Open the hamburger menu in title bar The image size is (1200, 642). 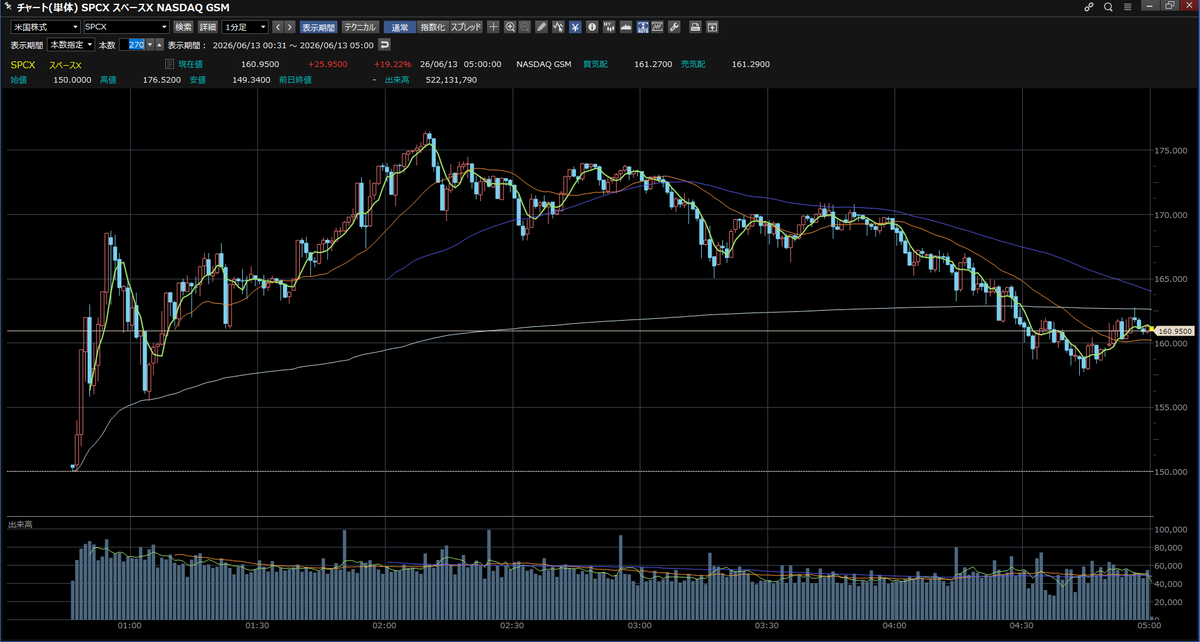click(x=1128, y=7)
